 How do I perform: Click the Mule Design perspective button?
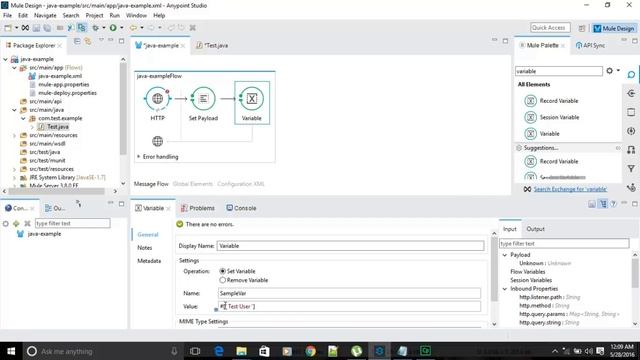pos(615,28)
